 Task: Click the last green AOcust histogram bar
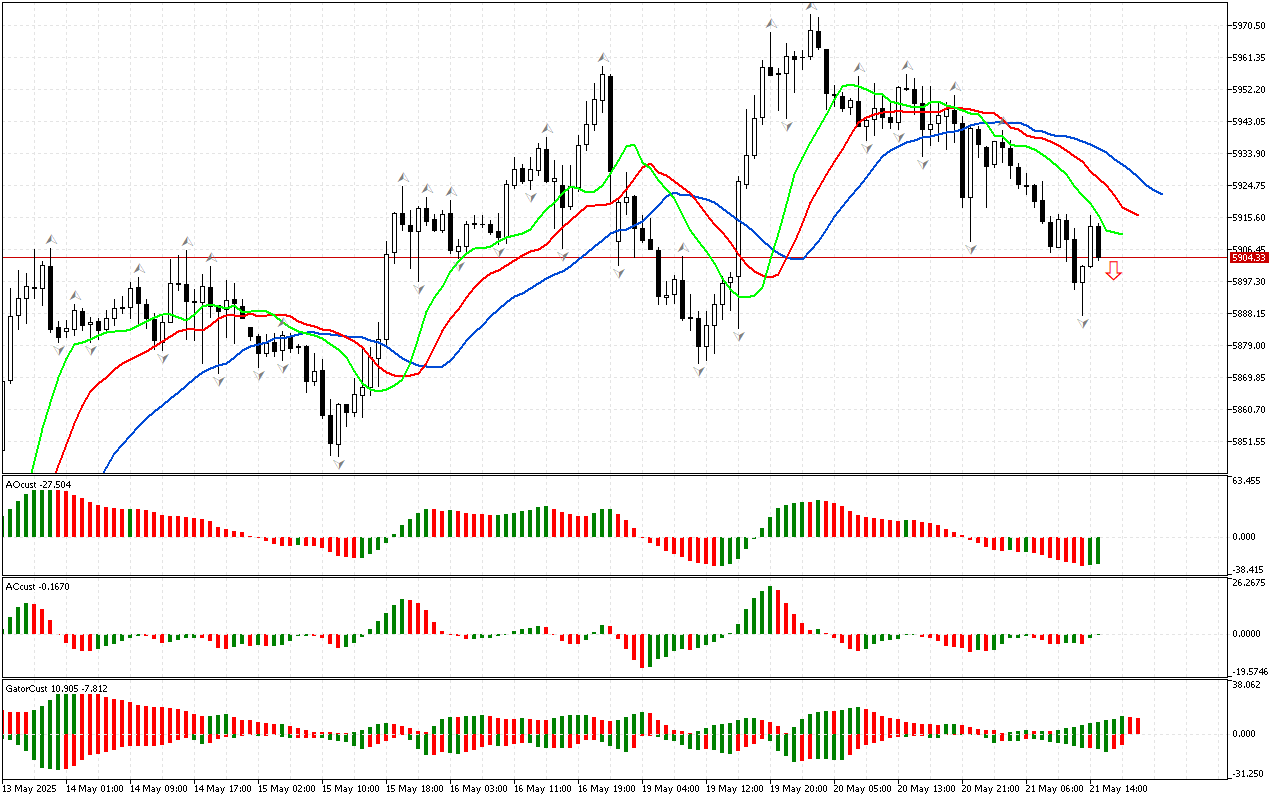tap(1099, 550)
